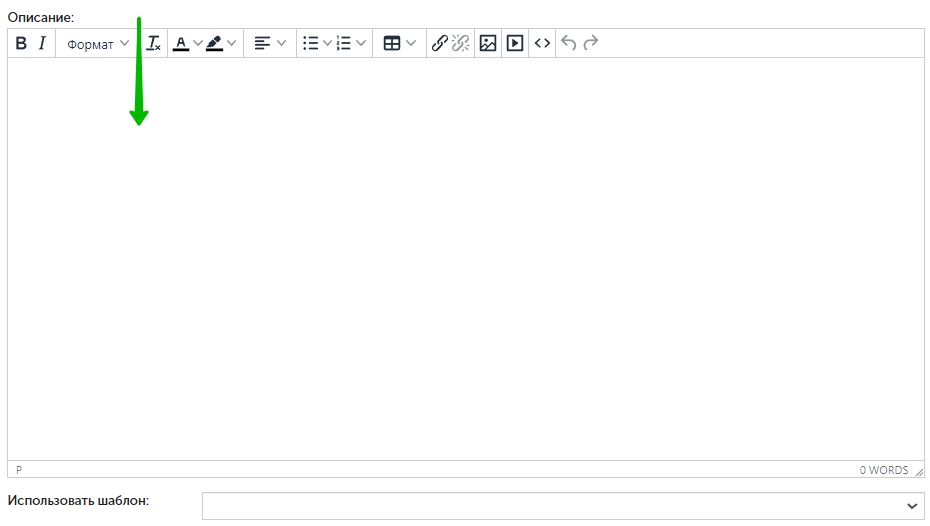Click the clear formatting icon
Screen dimensions: 930x526
point(154,43)
